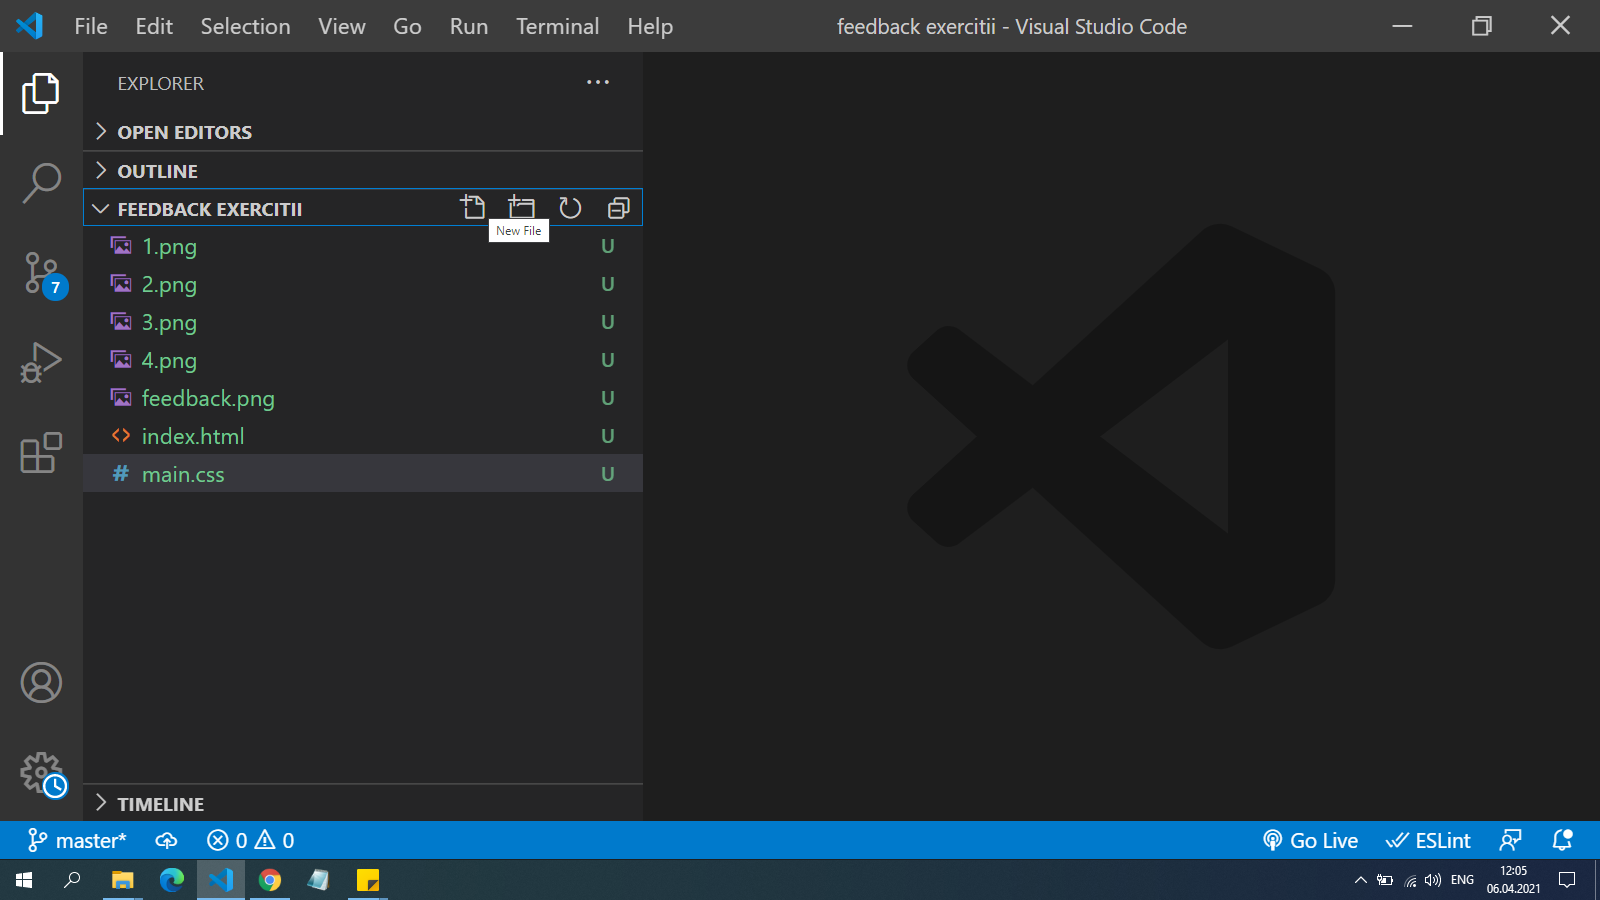Collapse all folders in explorer
1600x900 pixels.
[618, 208]
